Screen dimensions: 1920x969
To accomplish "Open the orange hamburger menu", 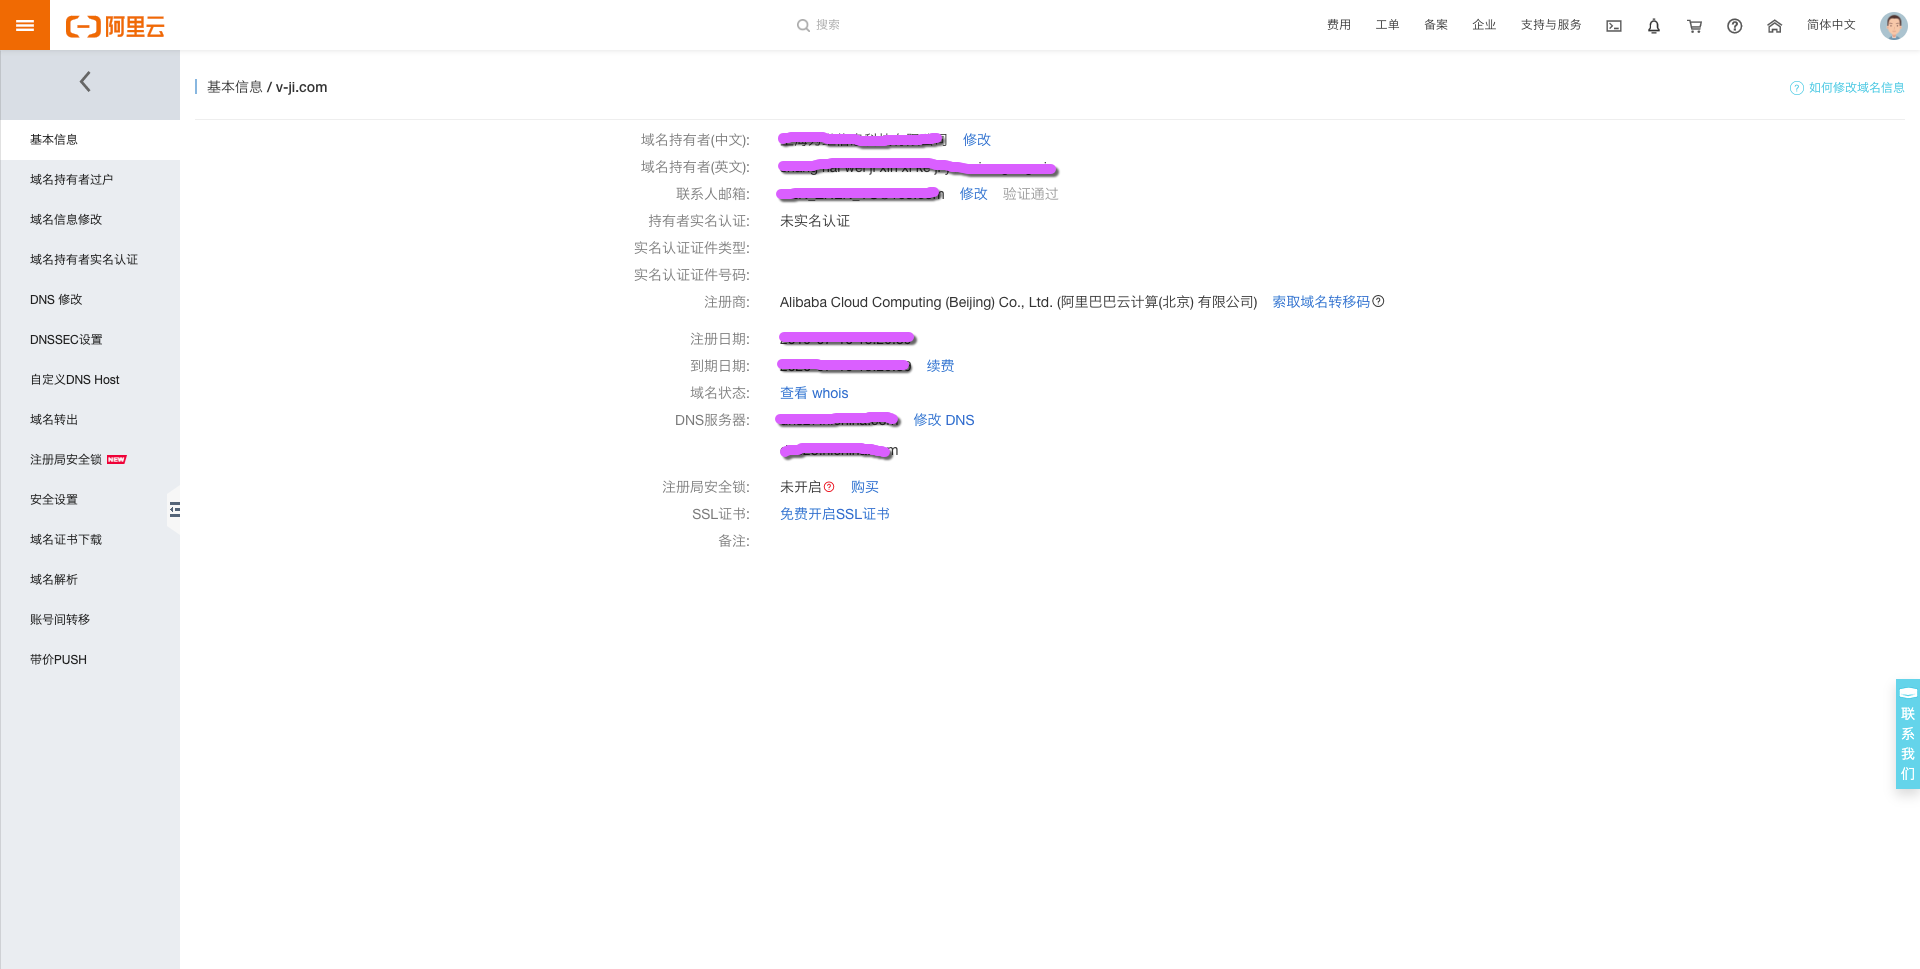I will (x=25, y=25).
